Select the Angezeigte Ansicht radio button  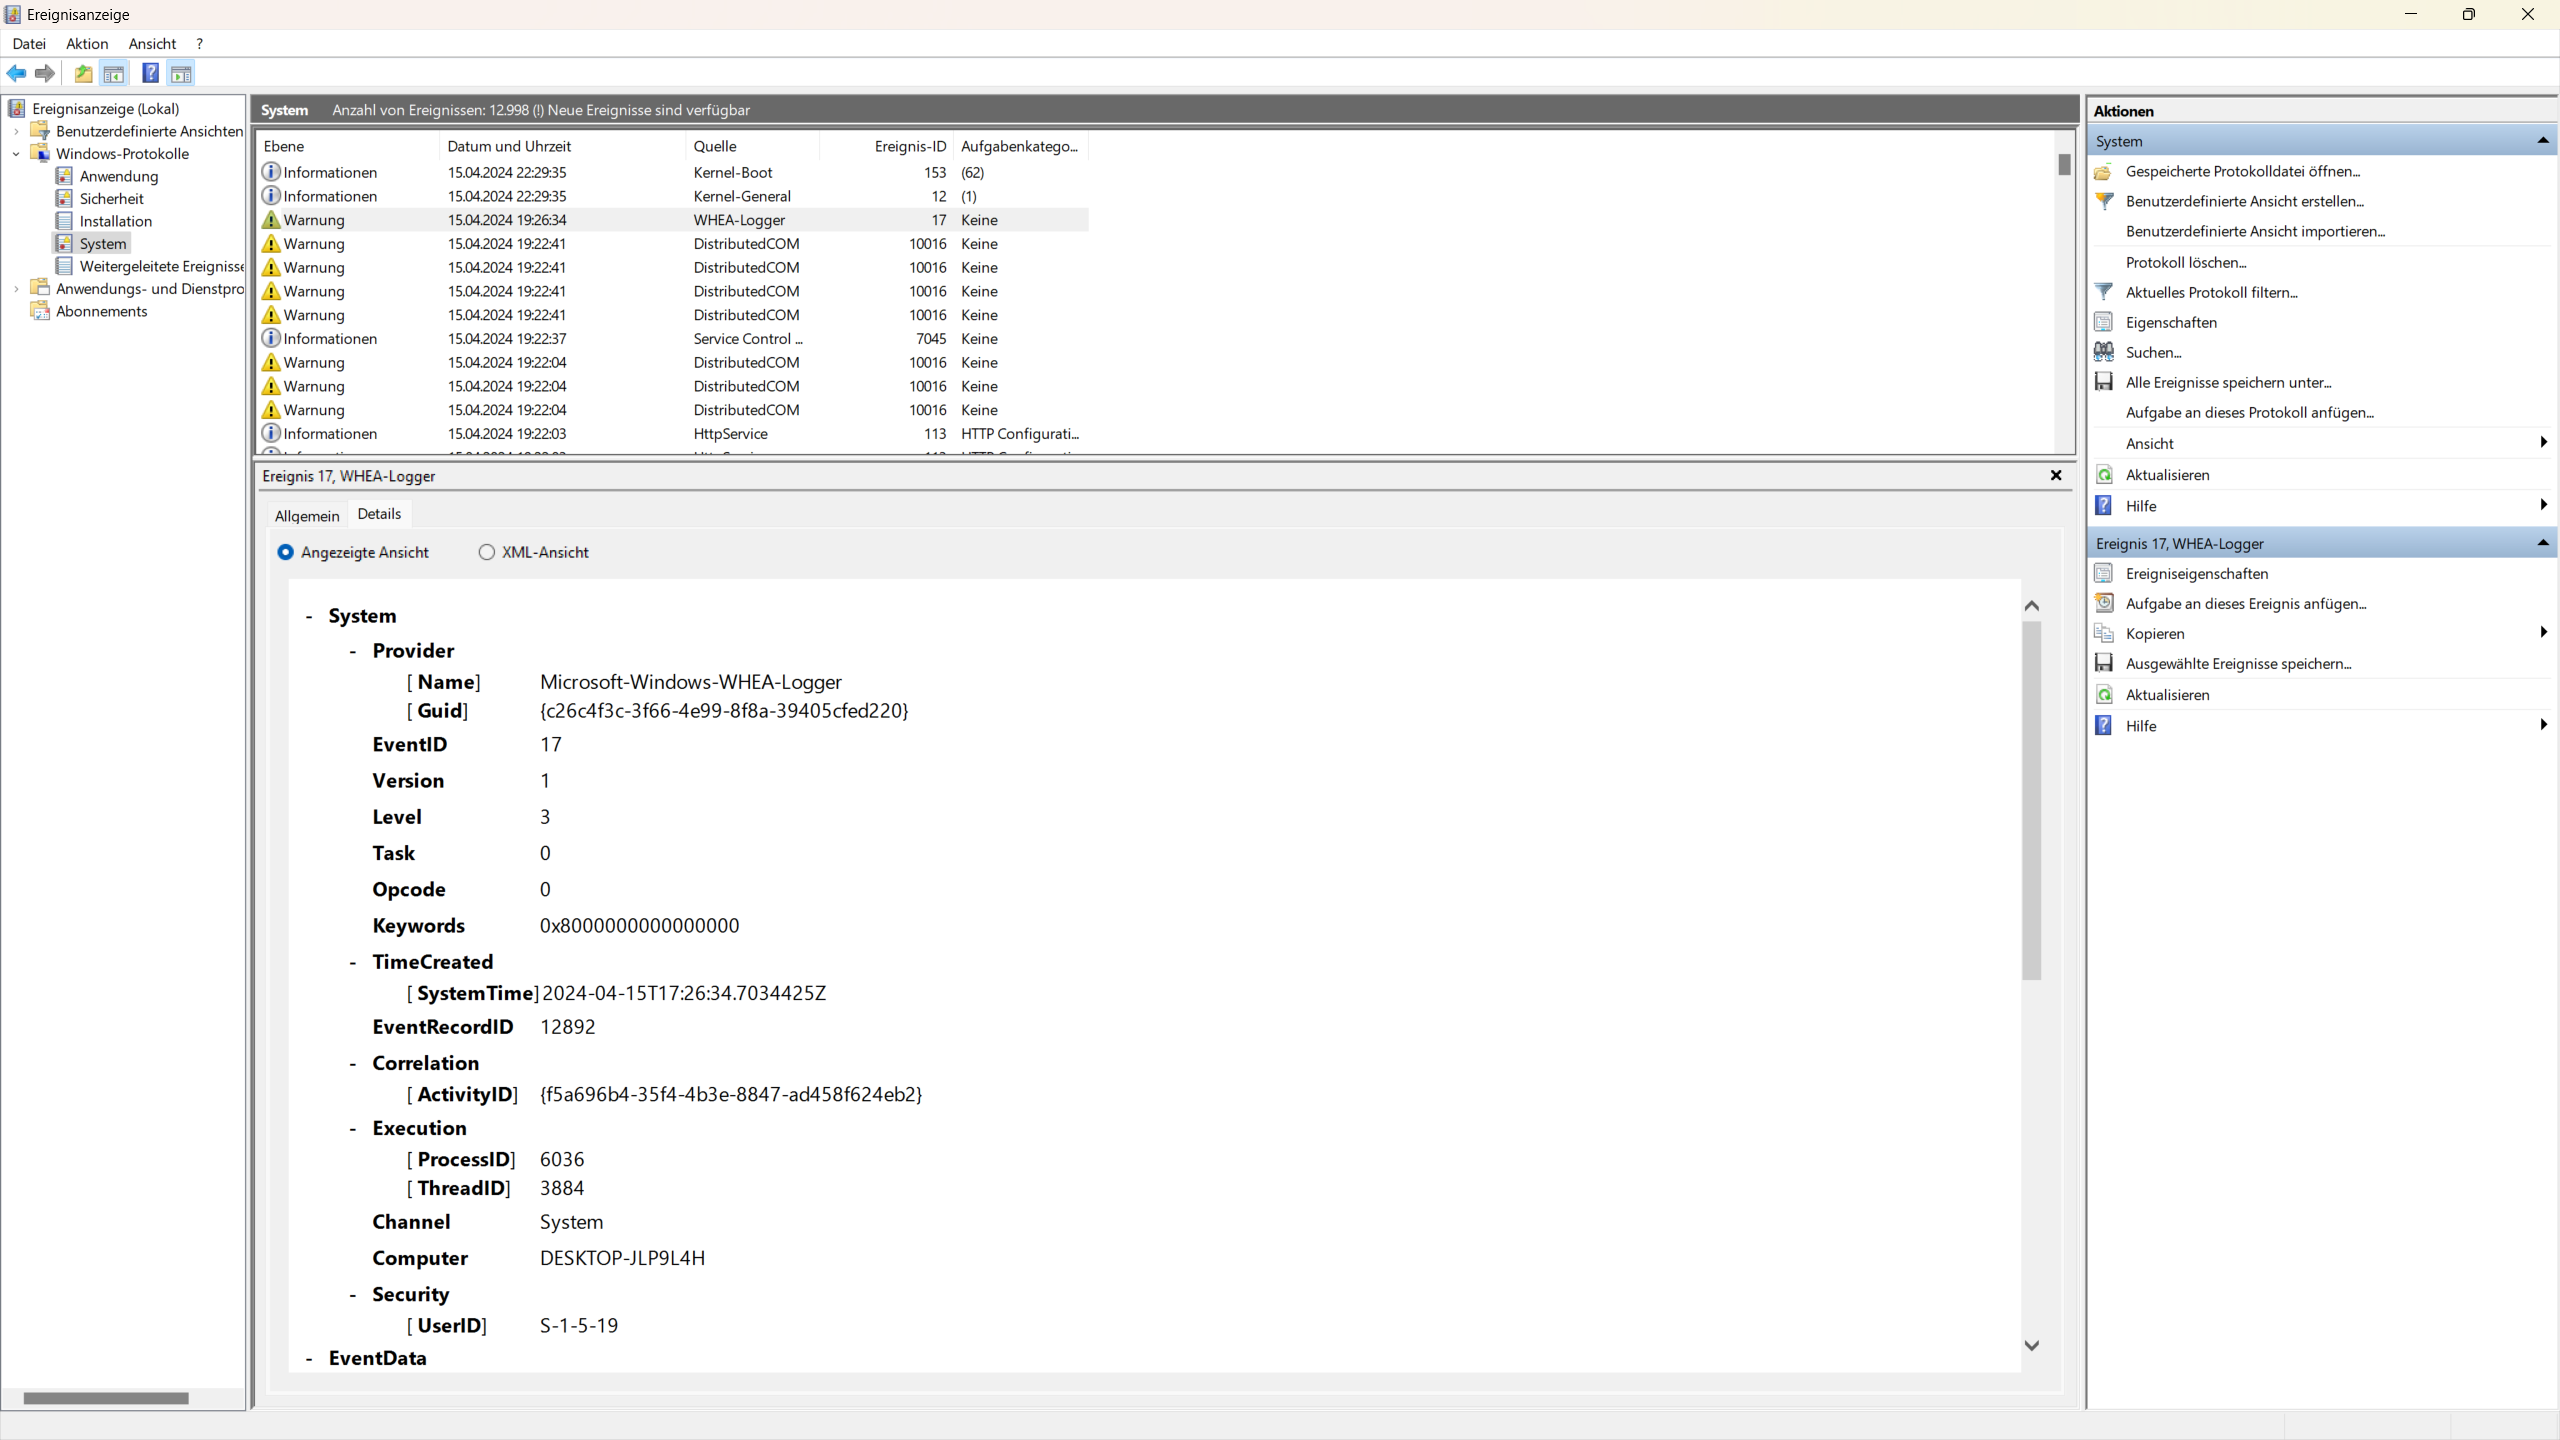coord(286,552)
